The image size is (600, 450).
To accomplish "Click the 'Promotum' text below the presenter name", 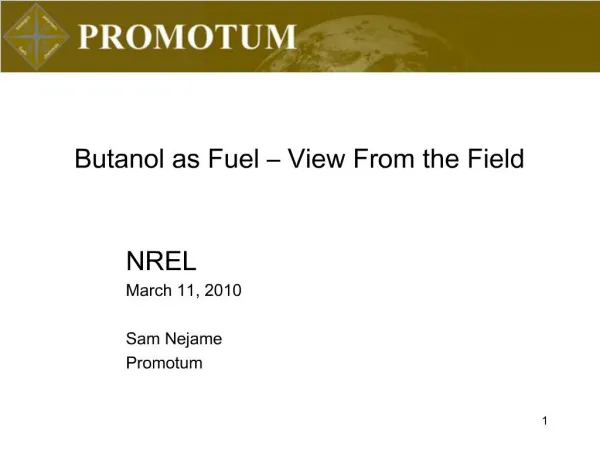I will pos(164,363).
